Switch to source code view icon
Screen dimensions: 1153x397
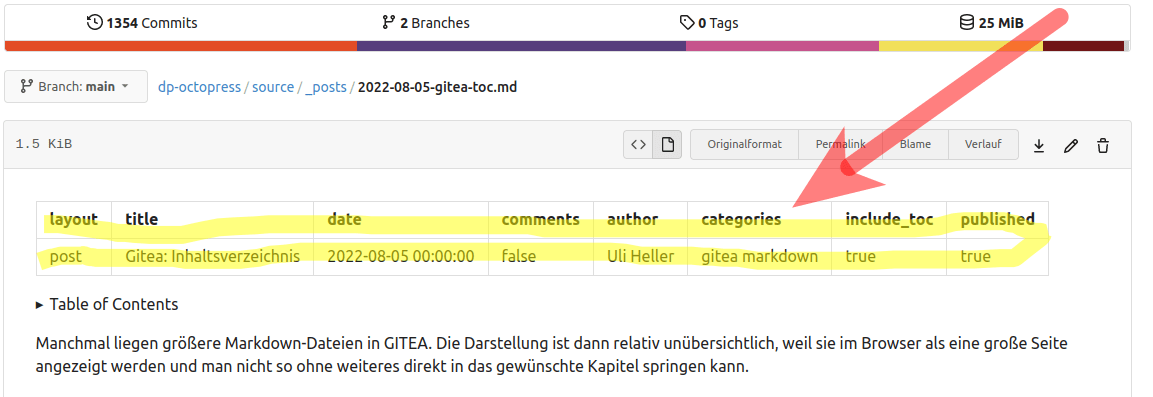638,145
